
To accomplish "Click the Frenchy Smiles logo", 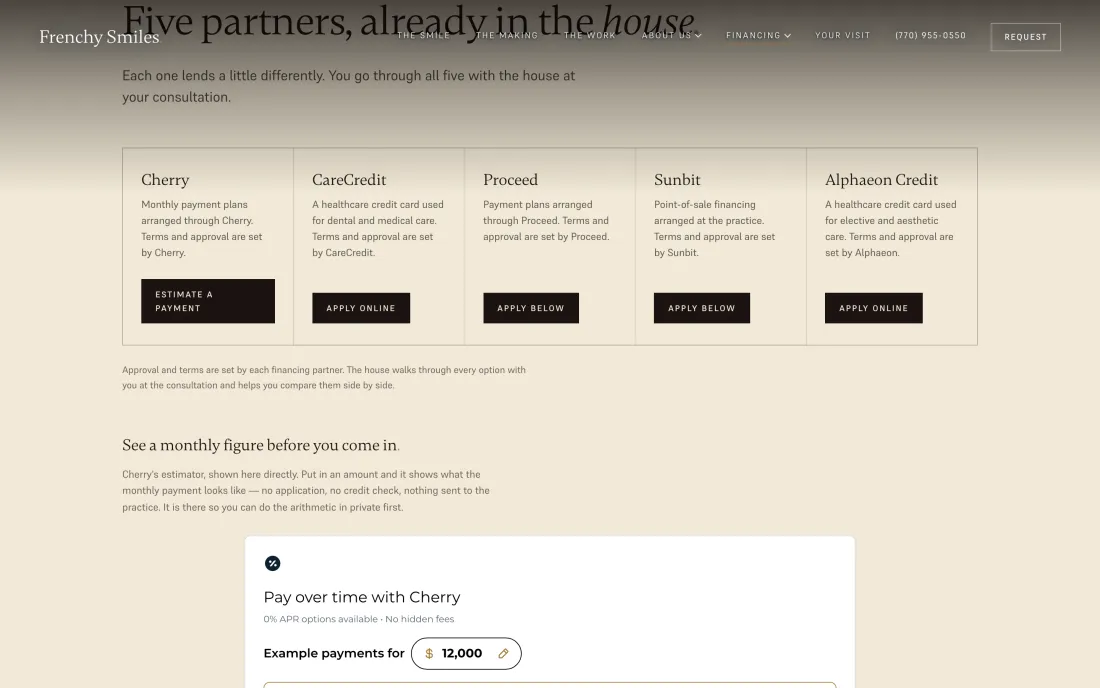I will pos(99,36).
